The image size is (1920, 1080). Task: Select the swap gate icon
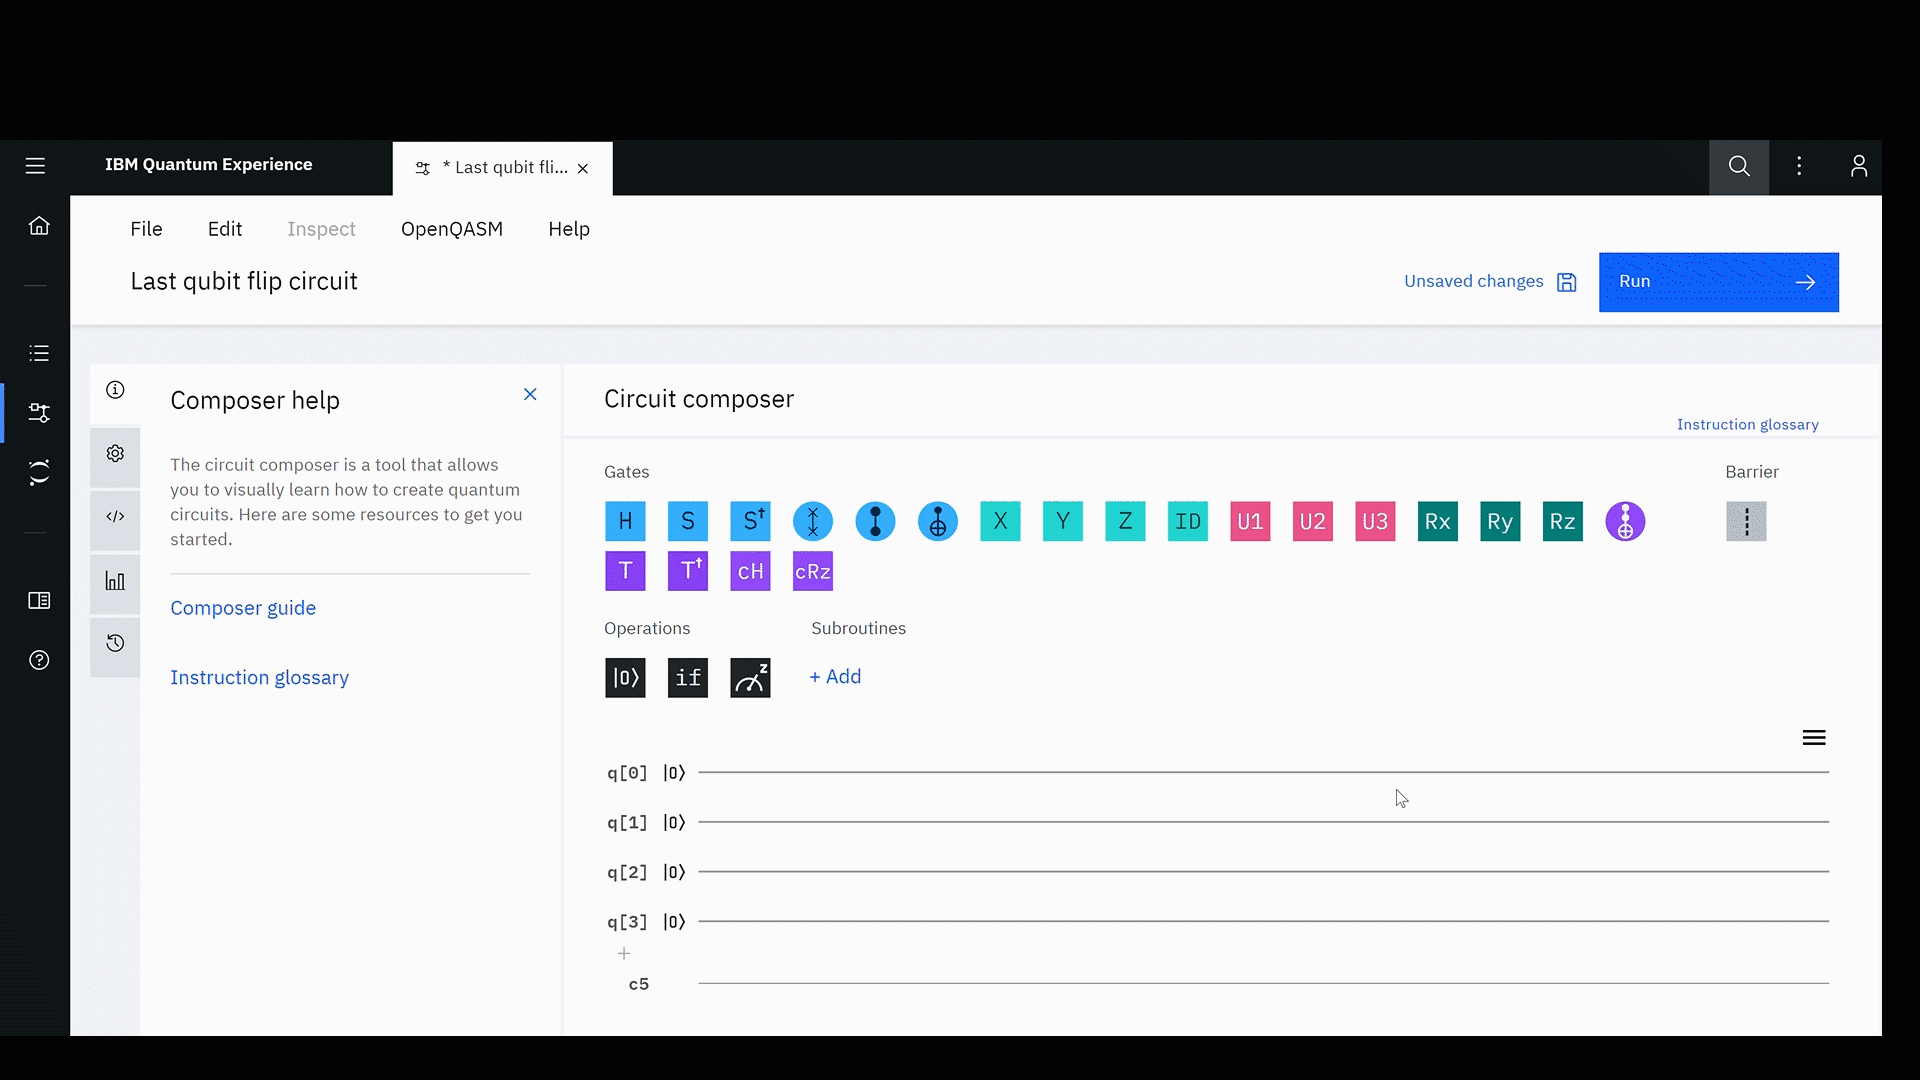tap(812, 521)
